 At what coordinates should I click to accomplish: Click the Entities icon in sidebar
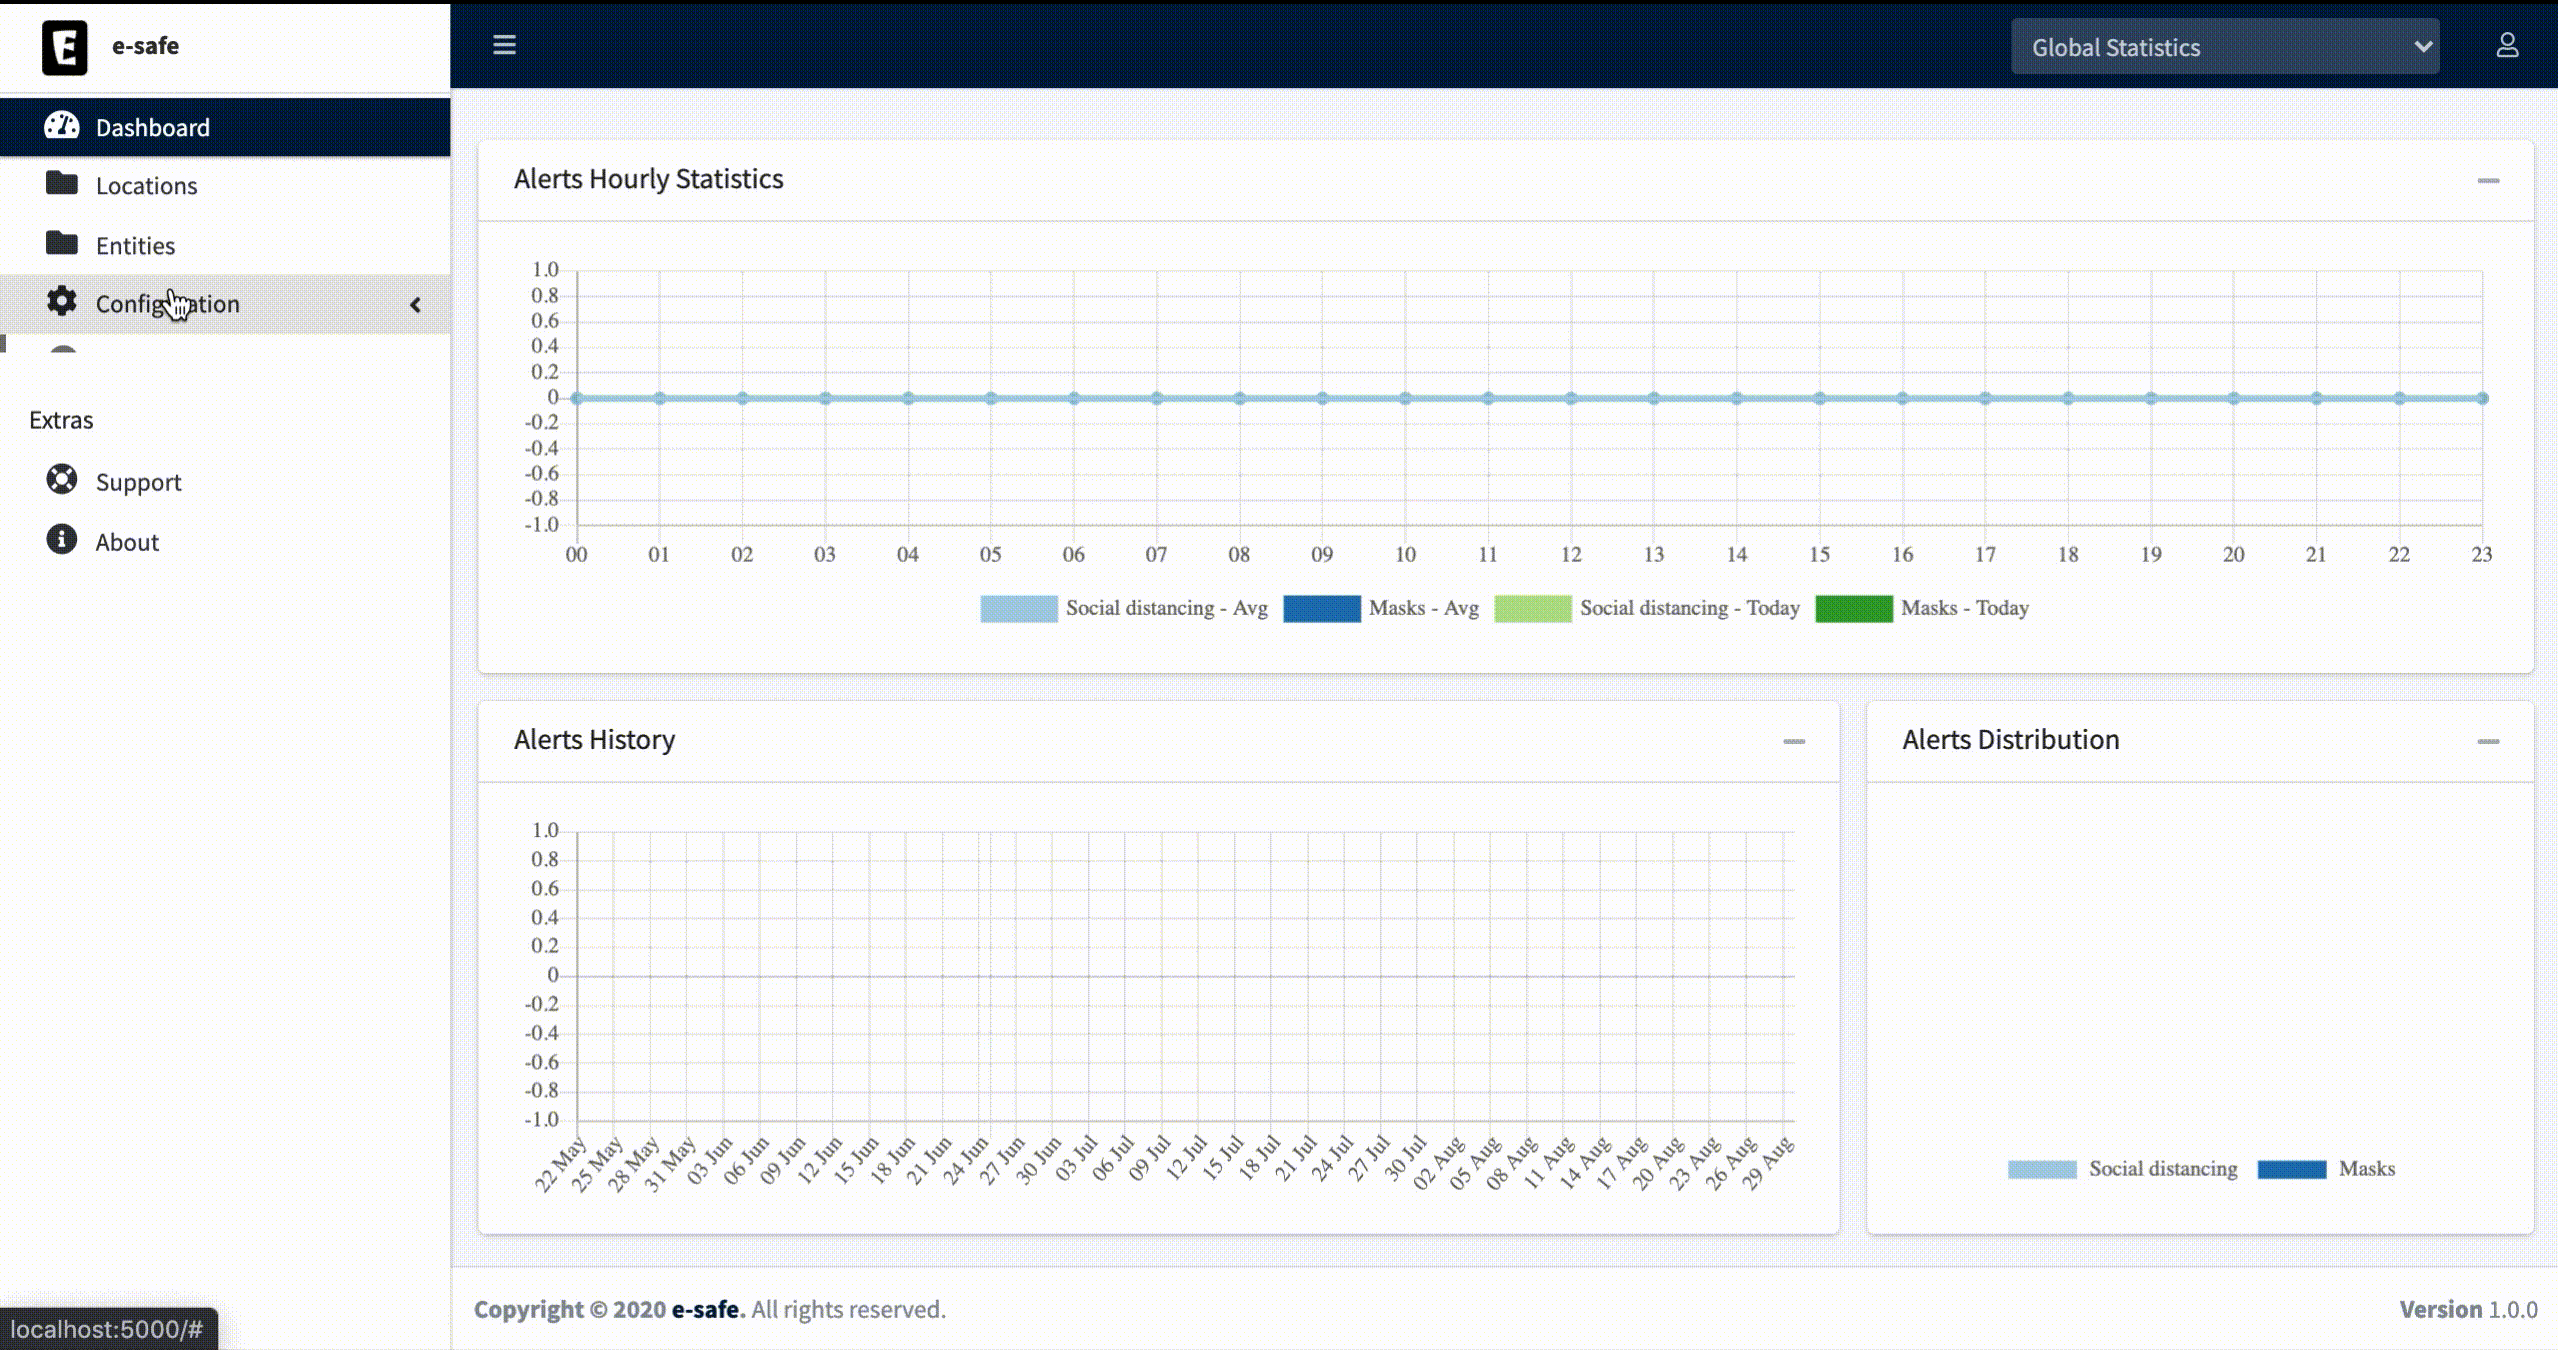[59, 244]
